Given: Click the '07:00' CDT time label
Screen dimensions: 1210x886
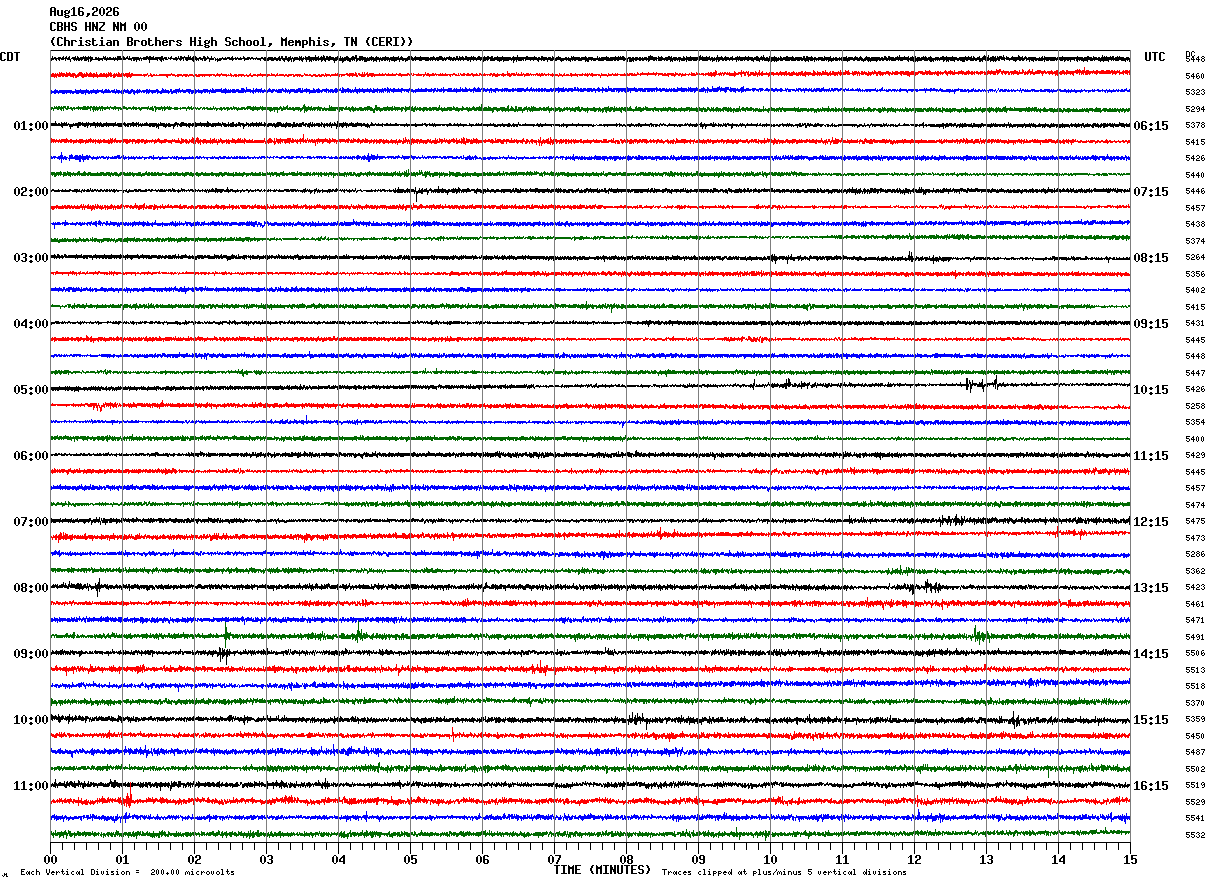Looking at the screenshot, I should [31, 522].
